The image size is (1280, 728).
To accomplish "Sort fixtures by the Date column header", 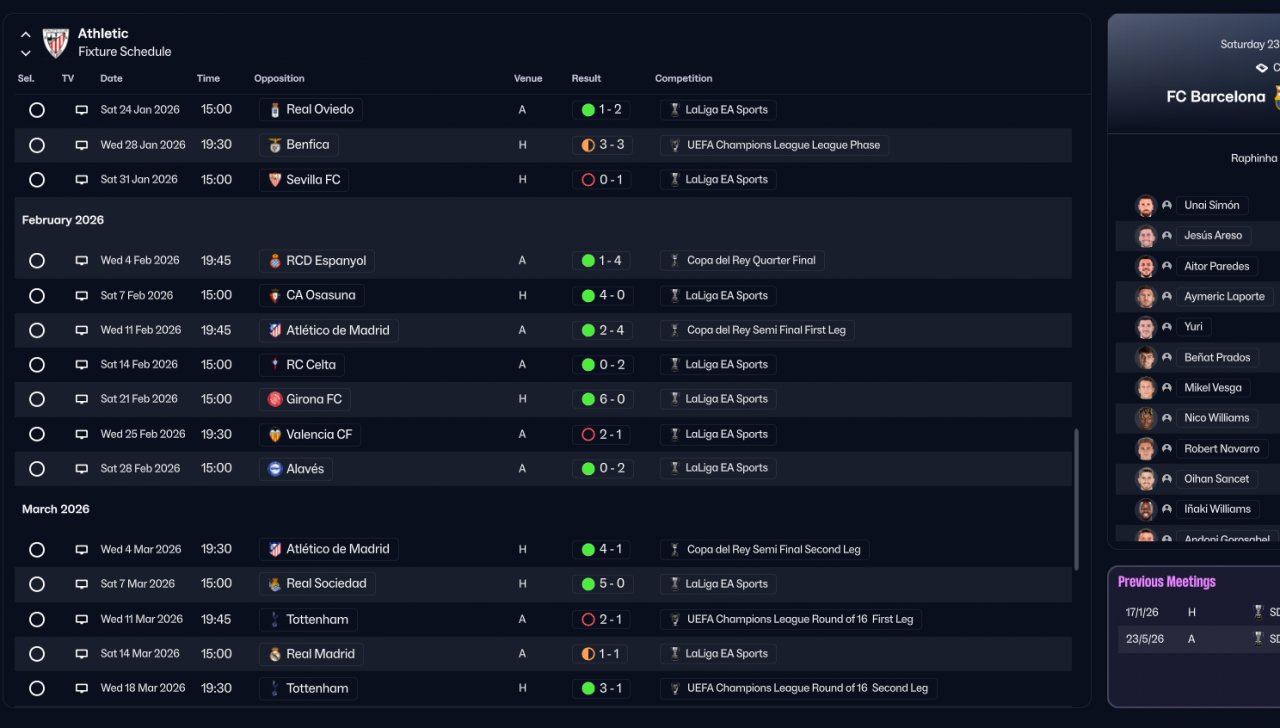I will pos(111,79).
